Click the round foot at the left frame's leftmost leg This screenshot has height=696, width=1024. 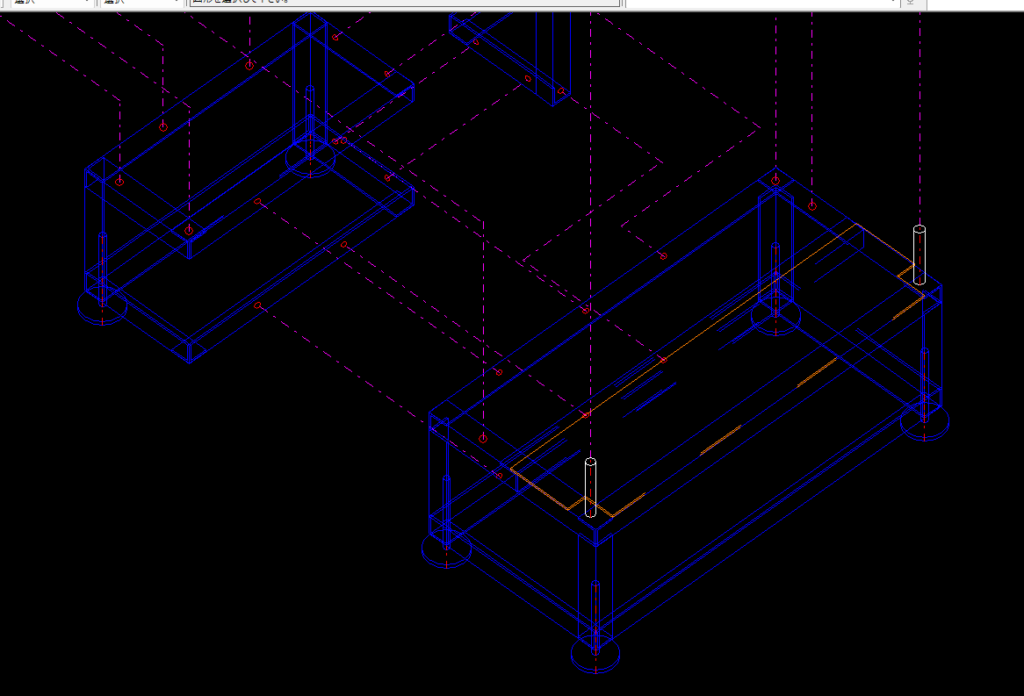(102, 308)
